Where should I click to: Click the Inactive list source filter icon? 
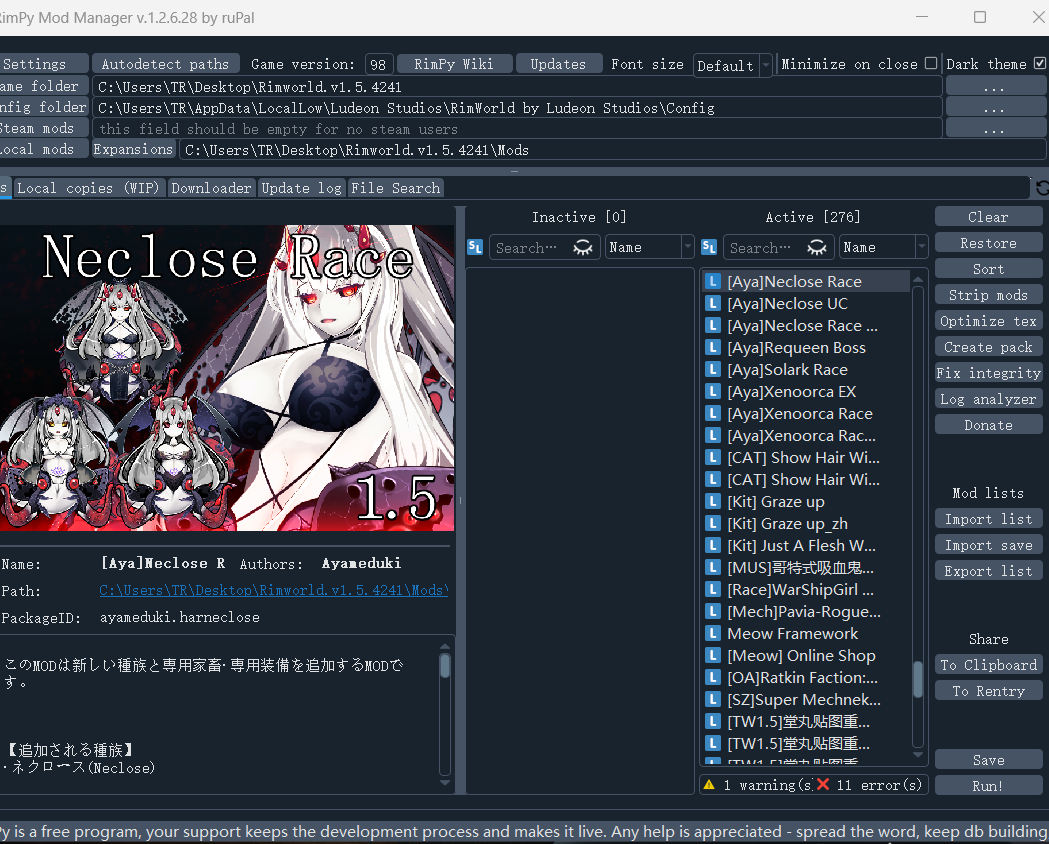pos(475,247)
